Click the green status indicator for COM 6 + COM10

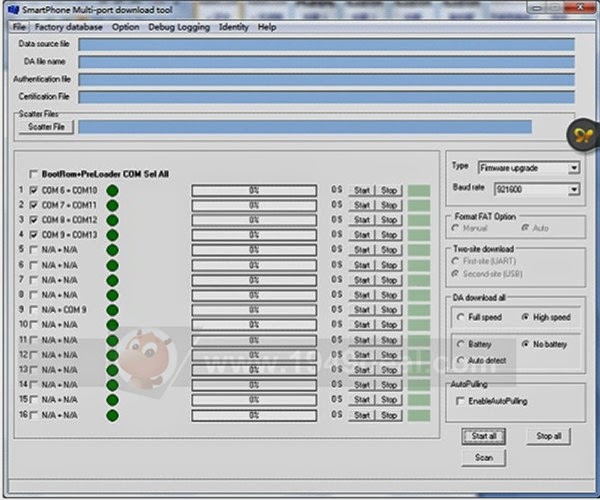point(112,191)
